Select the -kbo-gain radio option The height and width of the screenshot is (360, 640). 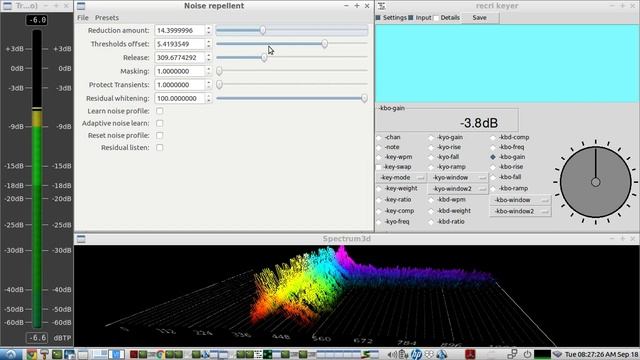tap(493, 157)
